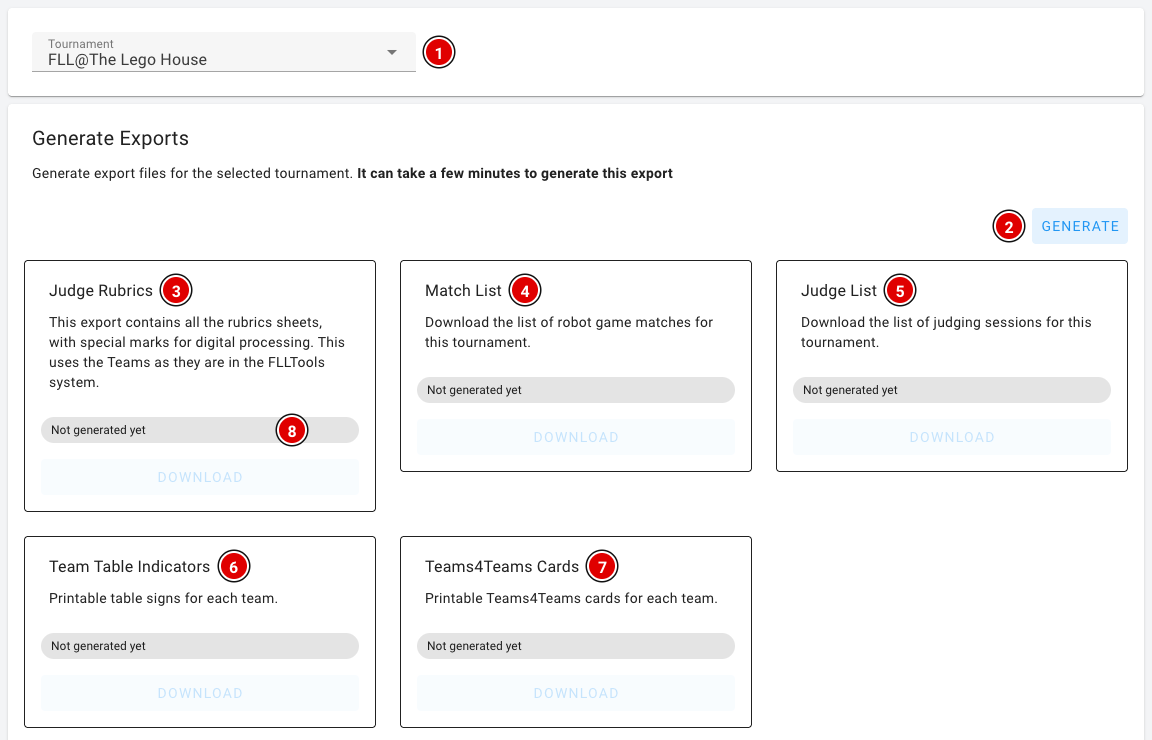Click the dropdown arrow beside FLL@The Lego House
This screenshot has height=740, width=1152.
pos(392,52)
